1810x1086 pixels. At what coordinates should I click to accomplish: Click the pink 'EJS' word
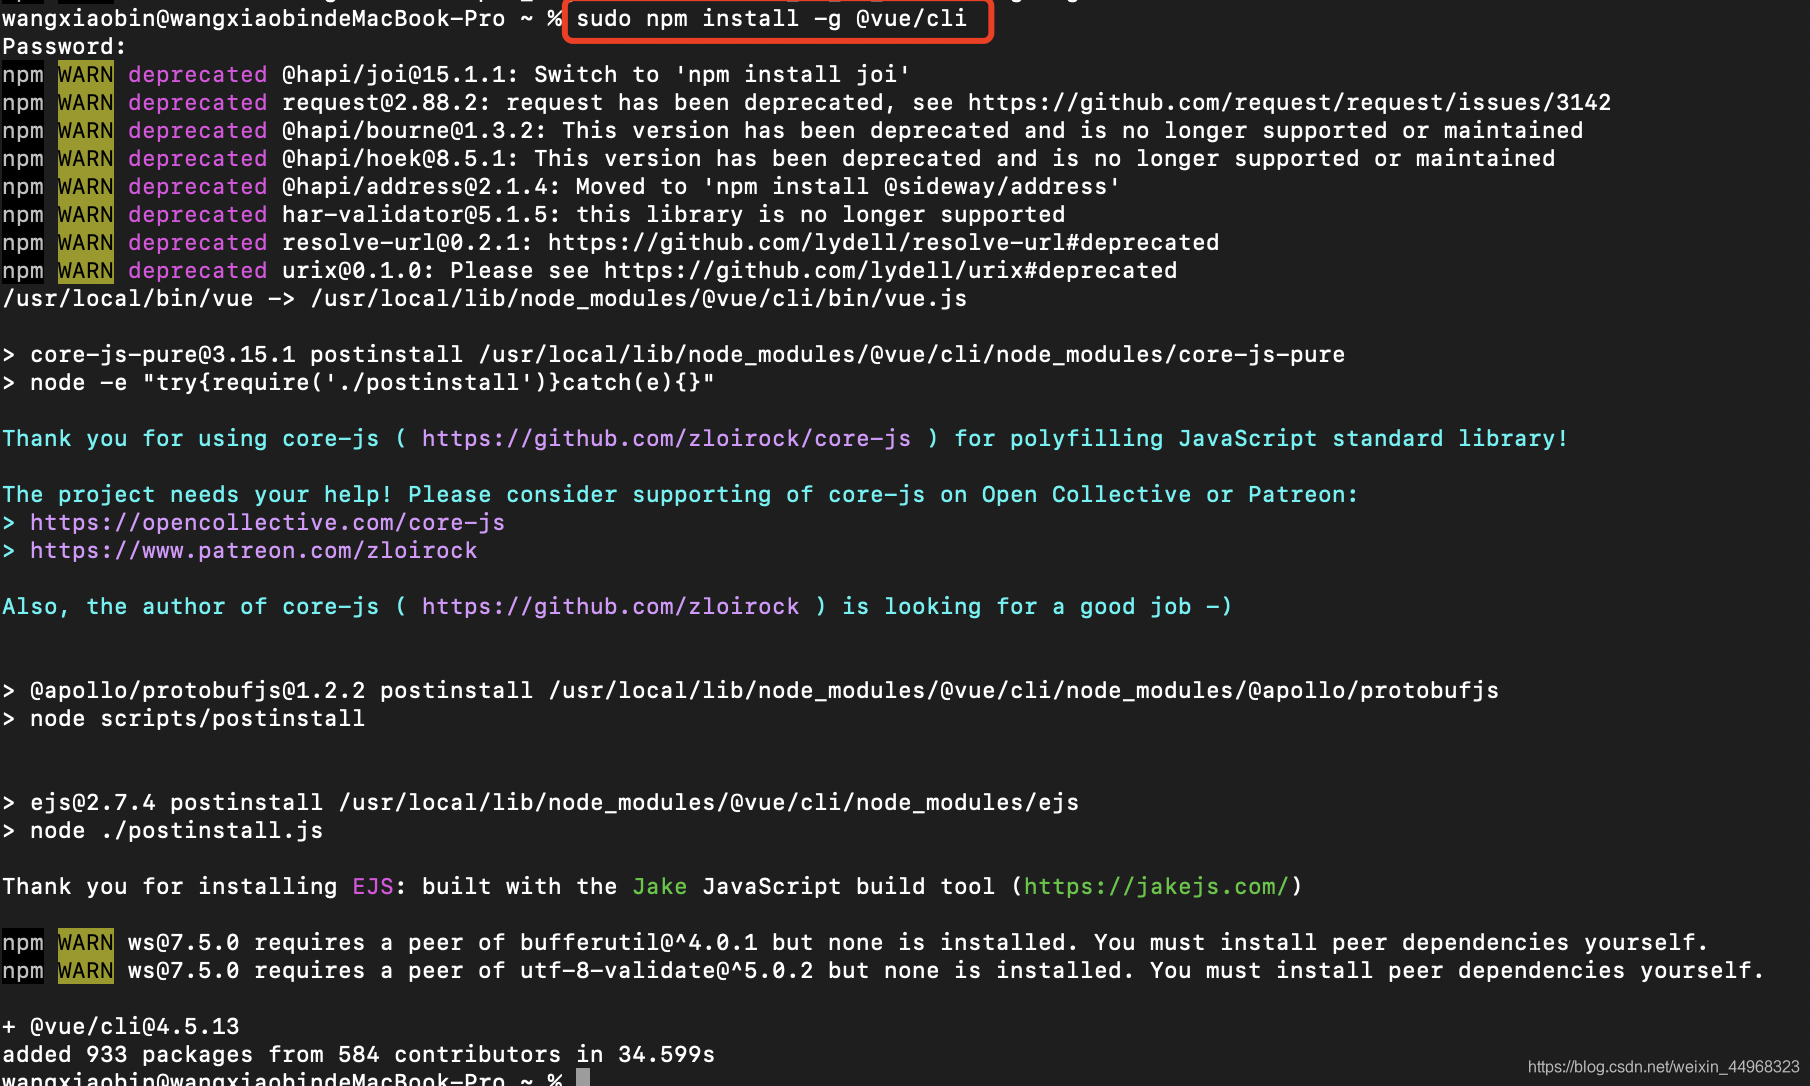pos(372,887)
